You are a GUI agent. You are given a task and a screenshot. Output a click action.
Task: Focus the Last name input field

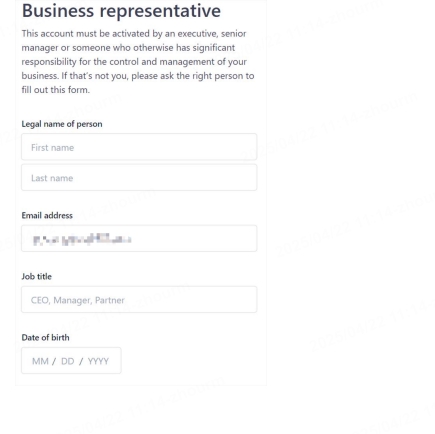pos(139,178)
